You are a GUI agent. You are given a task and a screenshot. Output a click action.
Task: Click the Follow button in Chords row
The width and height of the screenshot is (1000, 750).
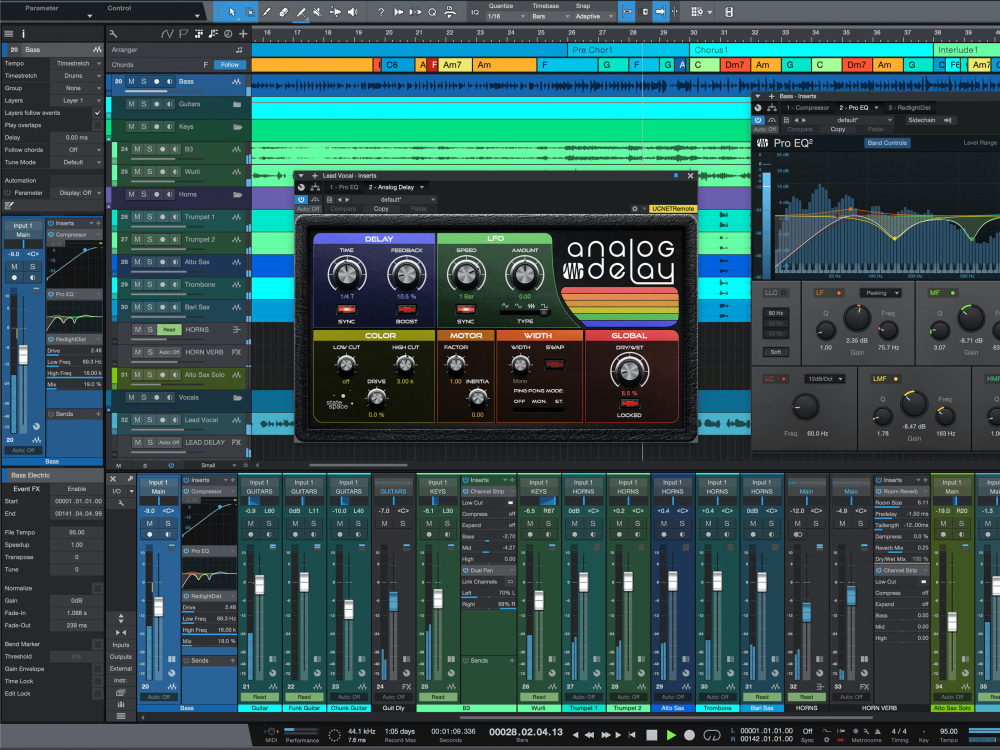click(230, 64)
